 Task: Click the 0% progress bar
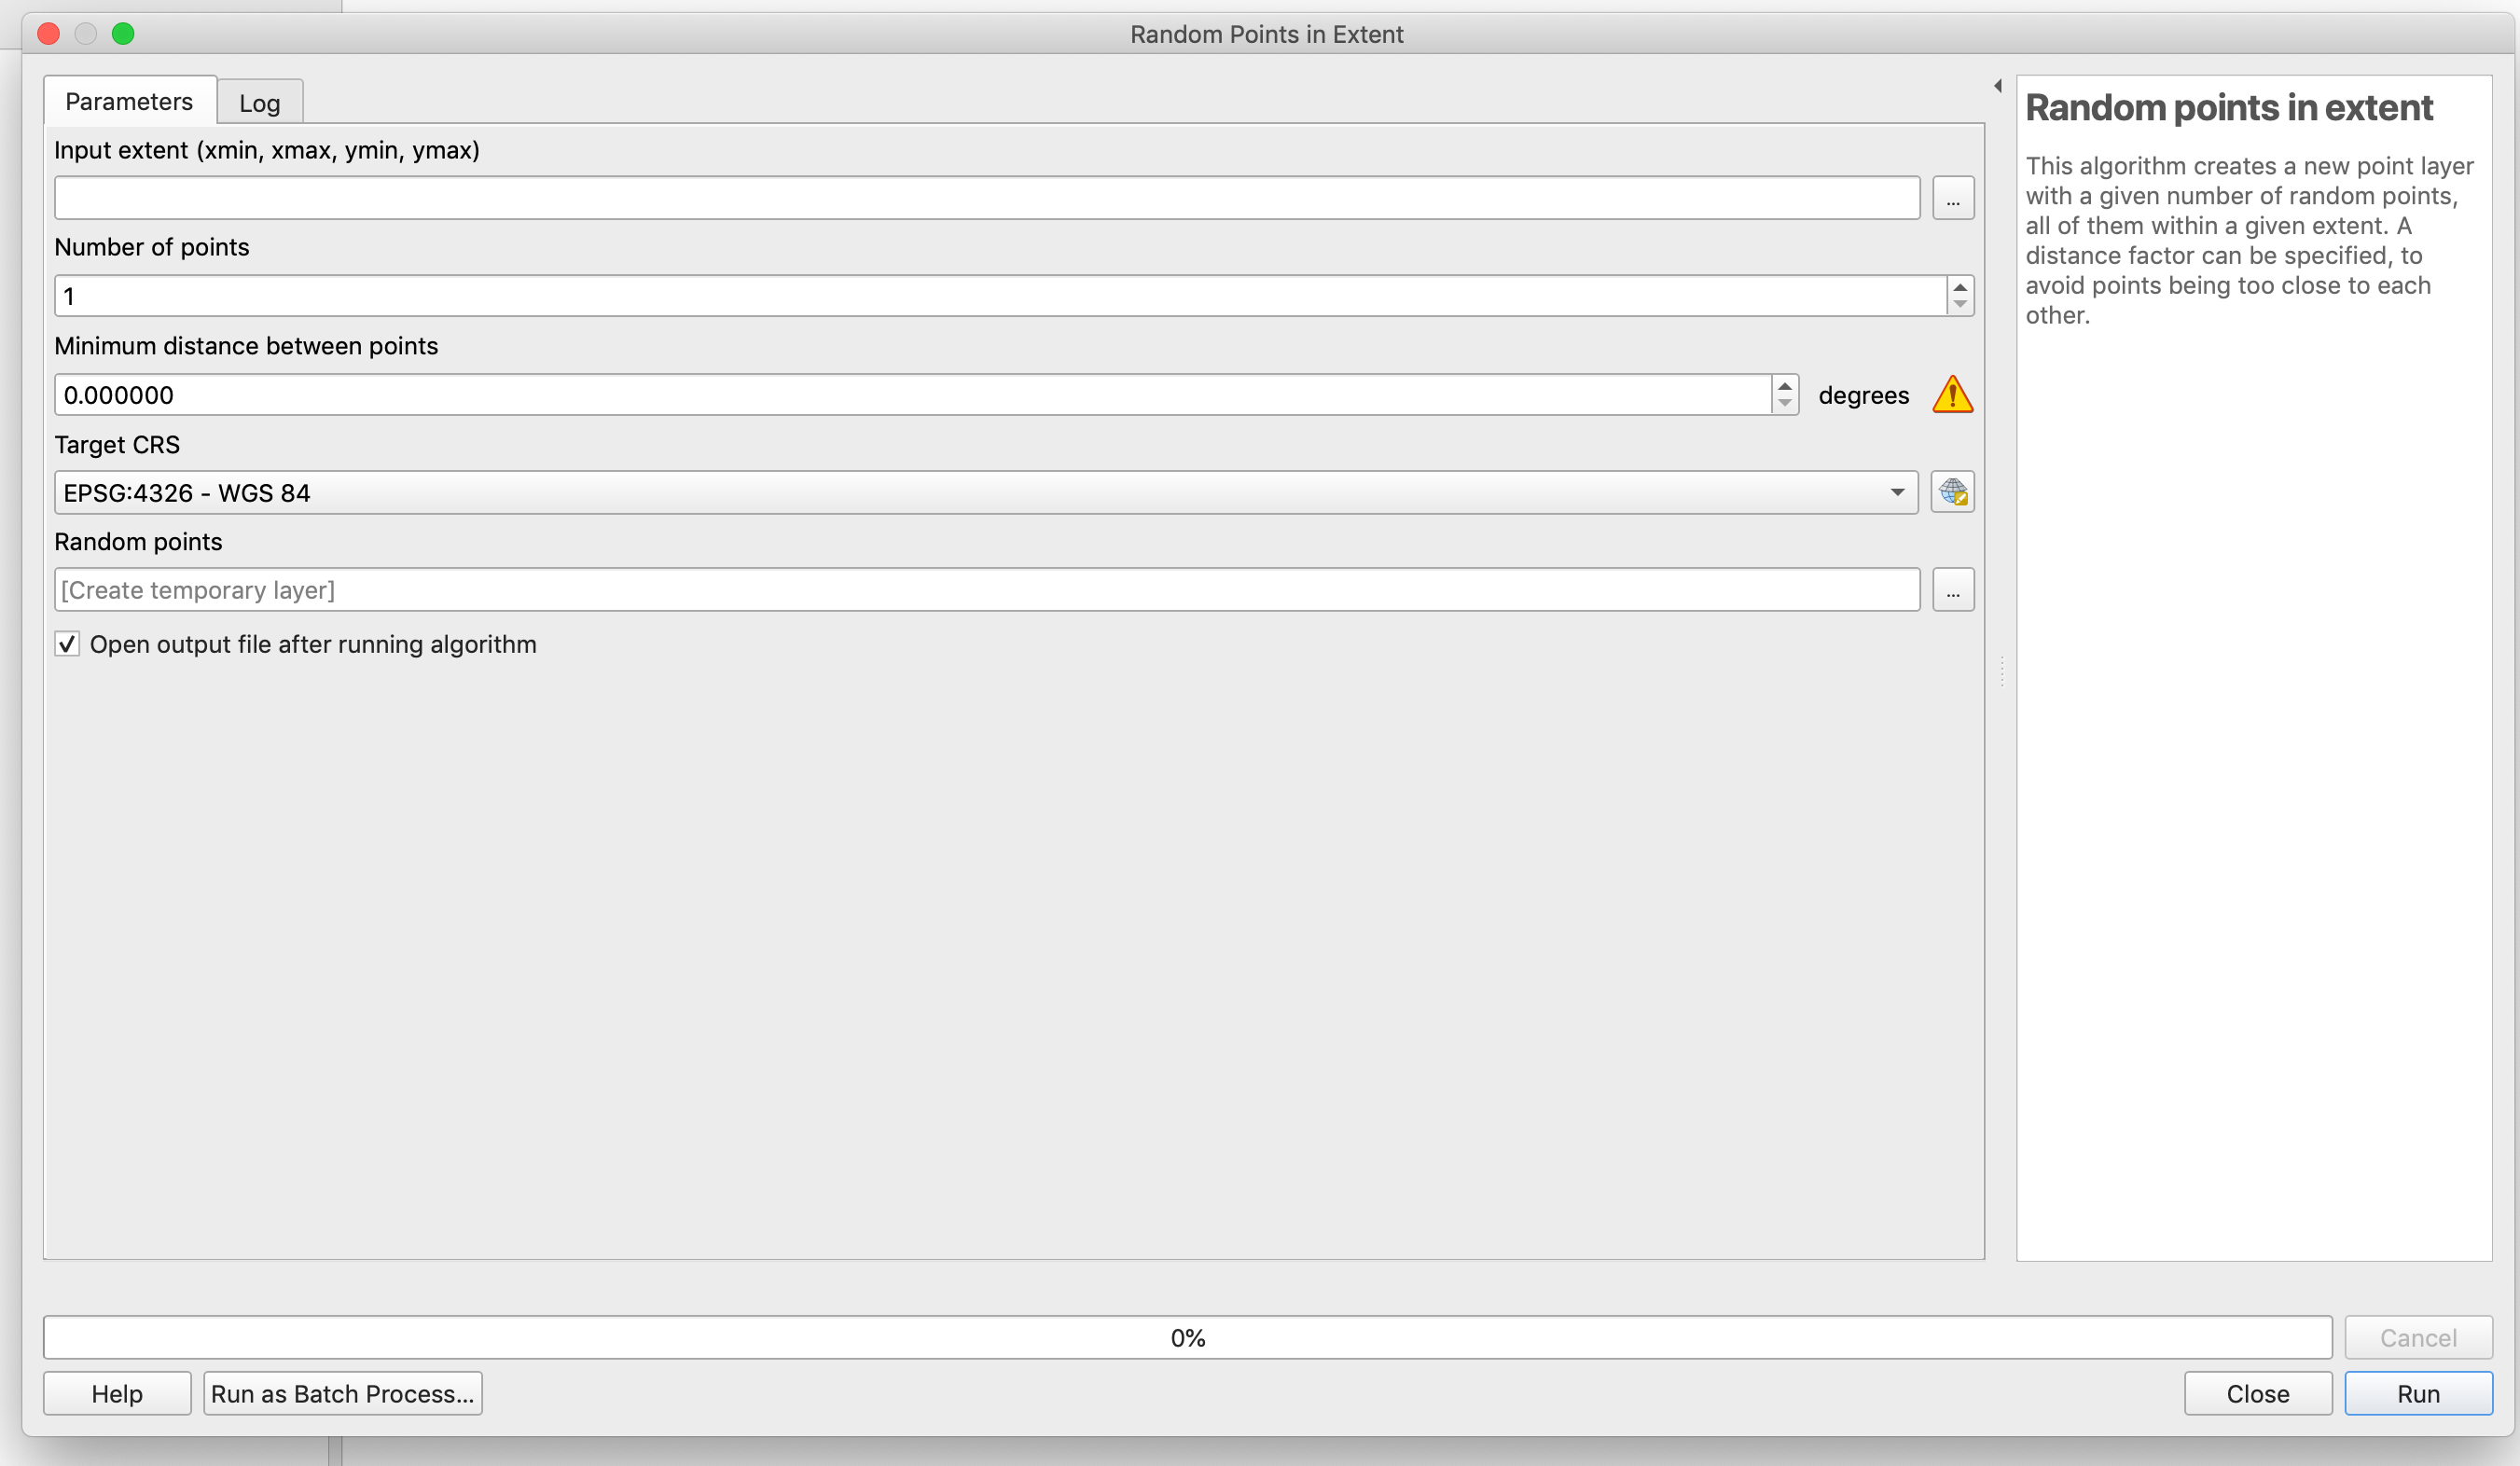[x=1188, y=1337]
